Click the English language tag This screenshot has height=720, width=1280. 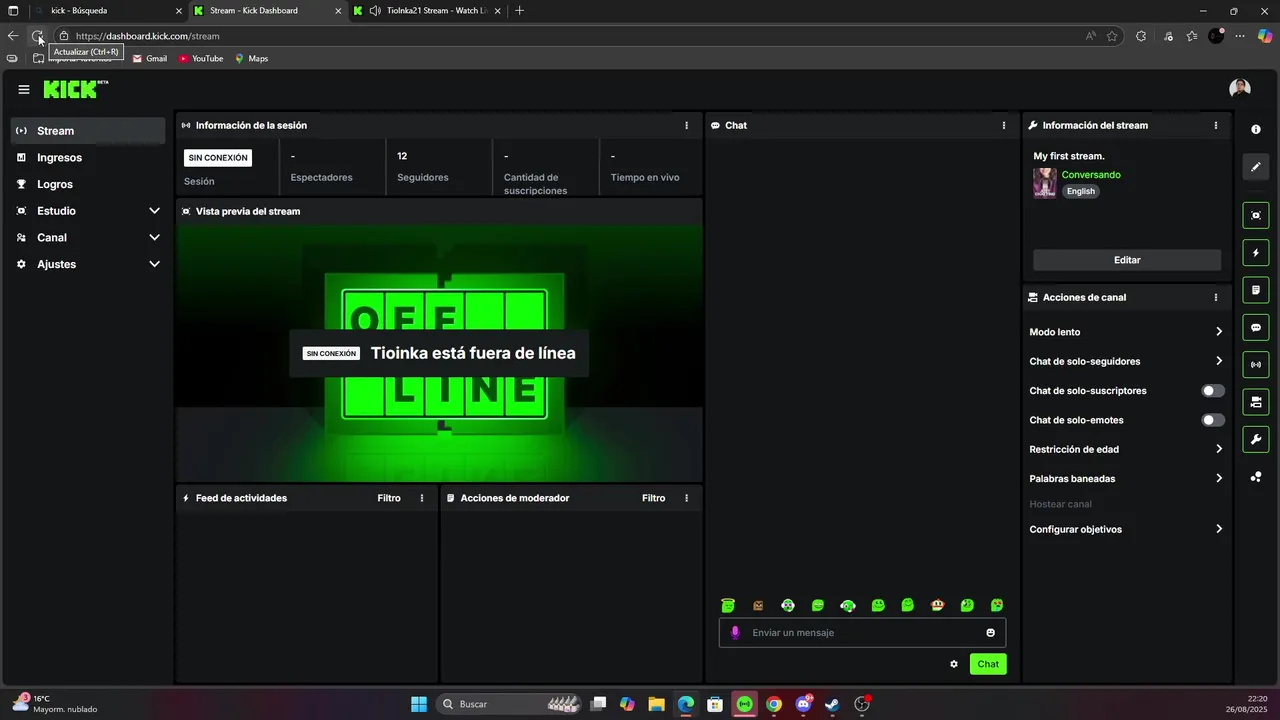click(1081, 191)
